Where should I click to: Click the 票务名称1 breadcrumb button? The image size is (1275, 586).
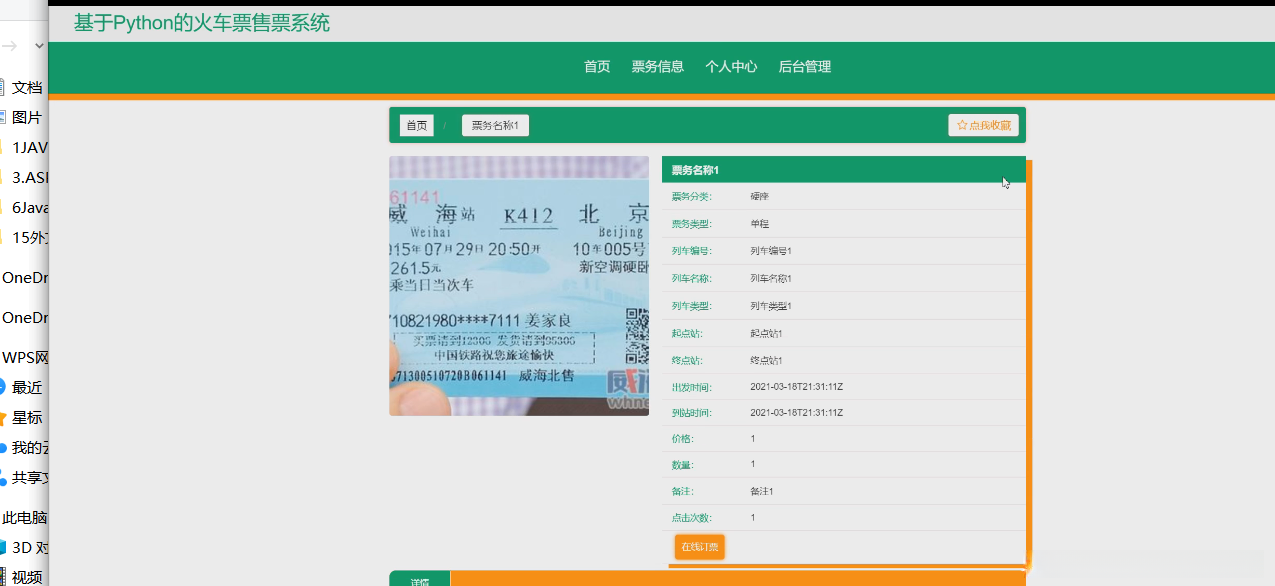[495, 125]
